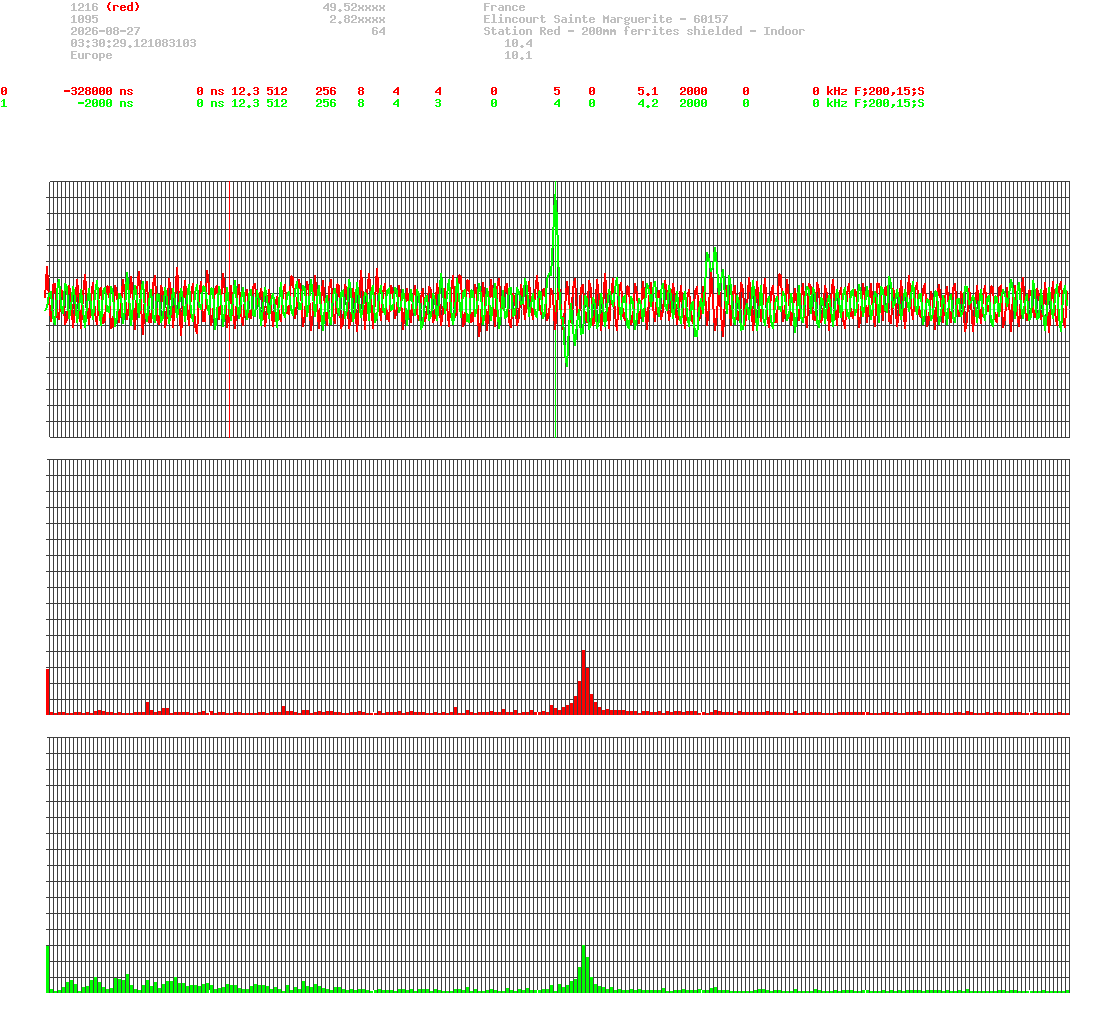
Task: Select the "10.1" version value
Action: pyautogui.click(x=518, y=54)
